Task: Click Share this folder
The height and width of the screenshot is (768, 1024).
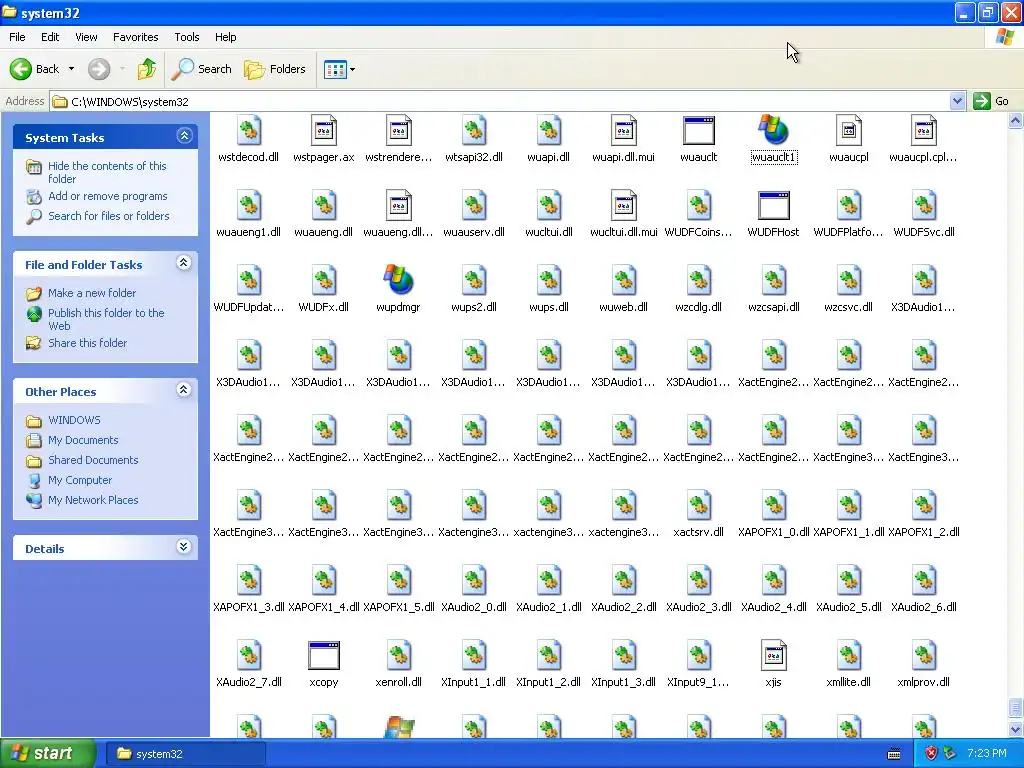Action: coord(88,343)
